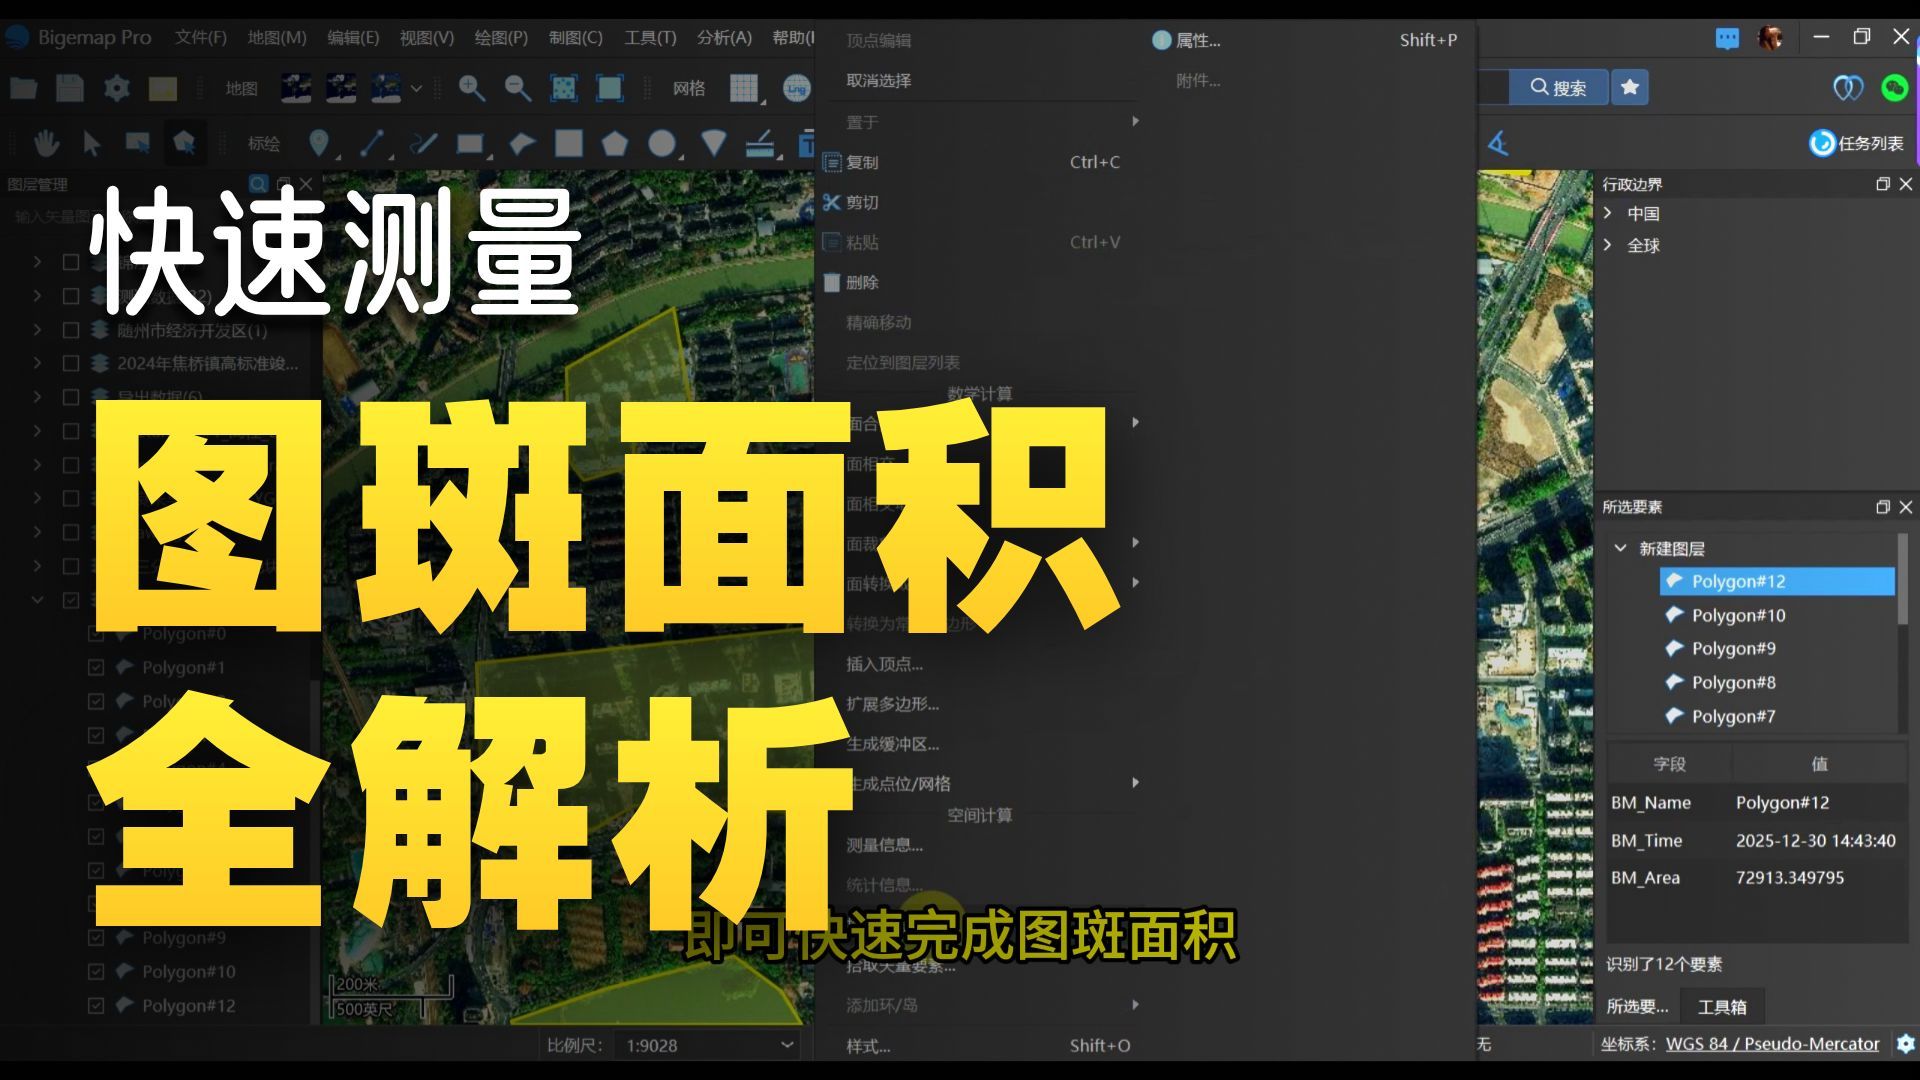Select the arrow pointer tool

click(92, 143)
